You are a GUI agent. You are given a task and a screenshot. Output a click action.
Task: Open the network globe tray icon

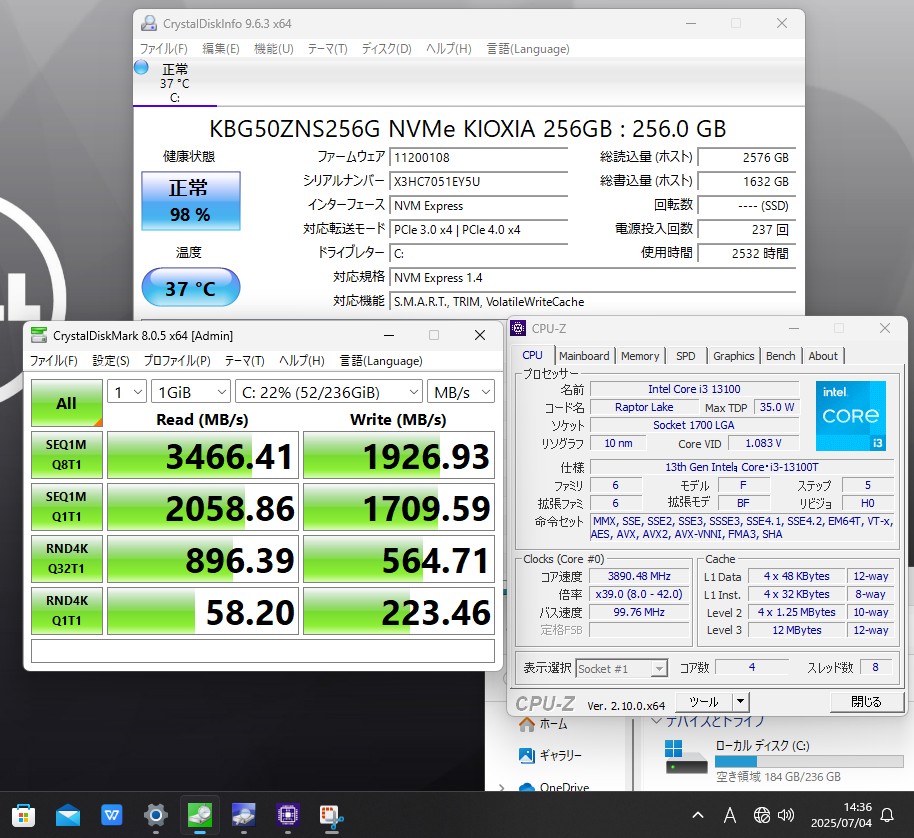pyautogui.click(x=761, y=815)
